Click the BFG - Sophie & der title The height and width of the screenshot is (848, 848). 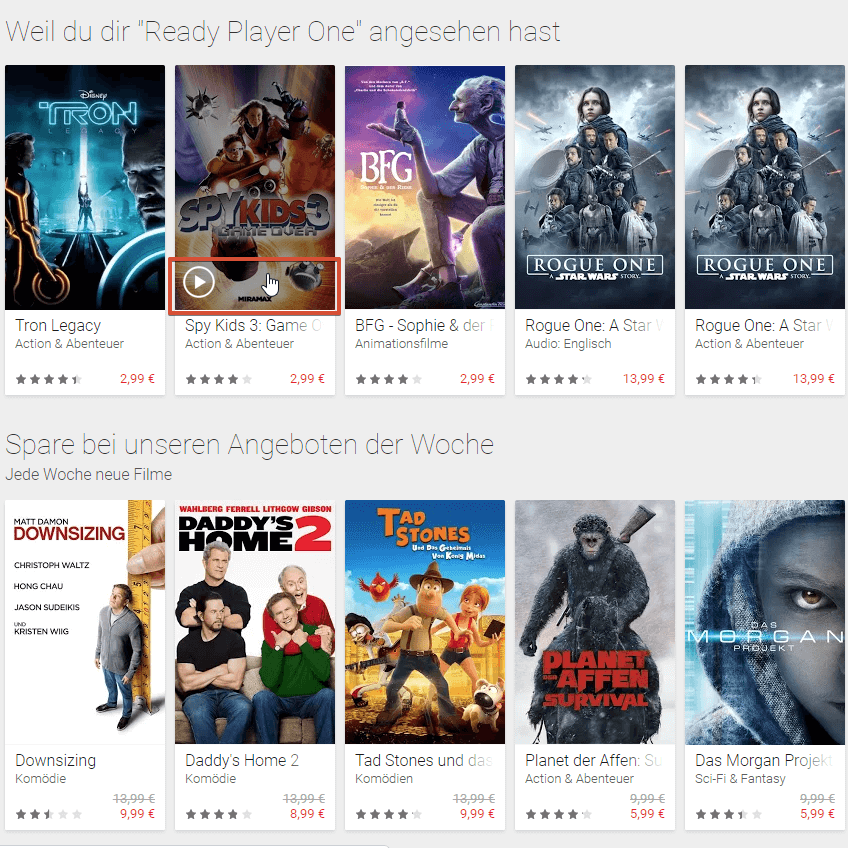pos(424,326)
